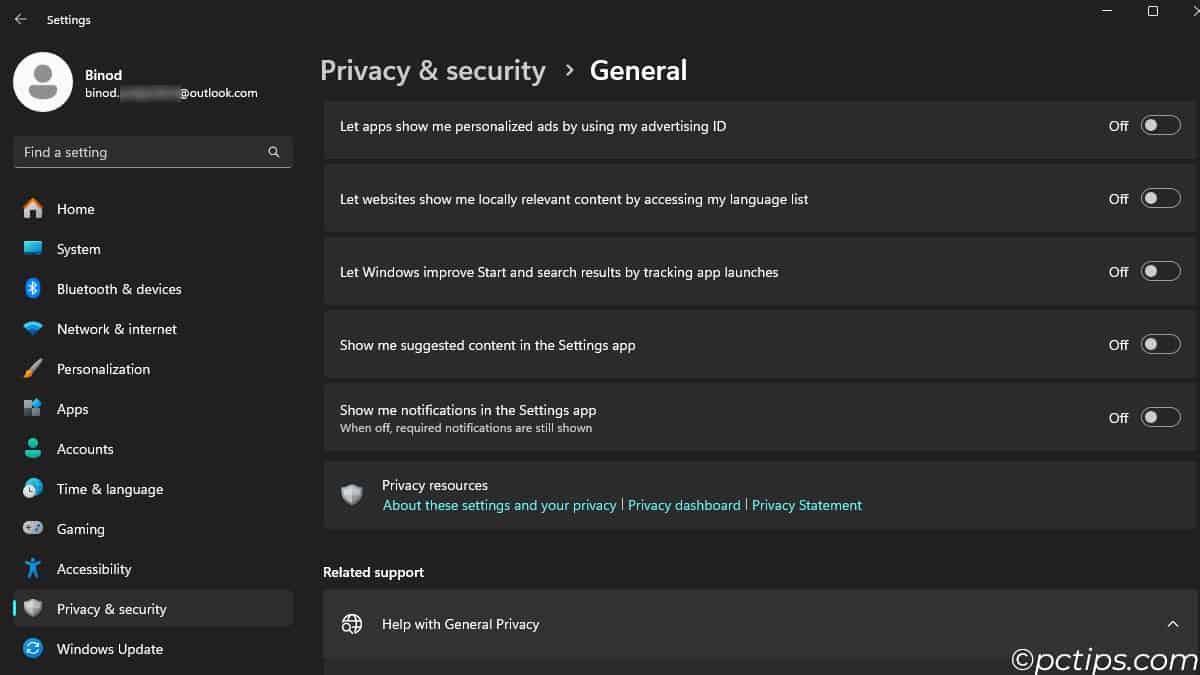Viewport: 1200px width, 675px height.
Task: Open the Privacy dashboard link
Action: [x=684, y=506]
